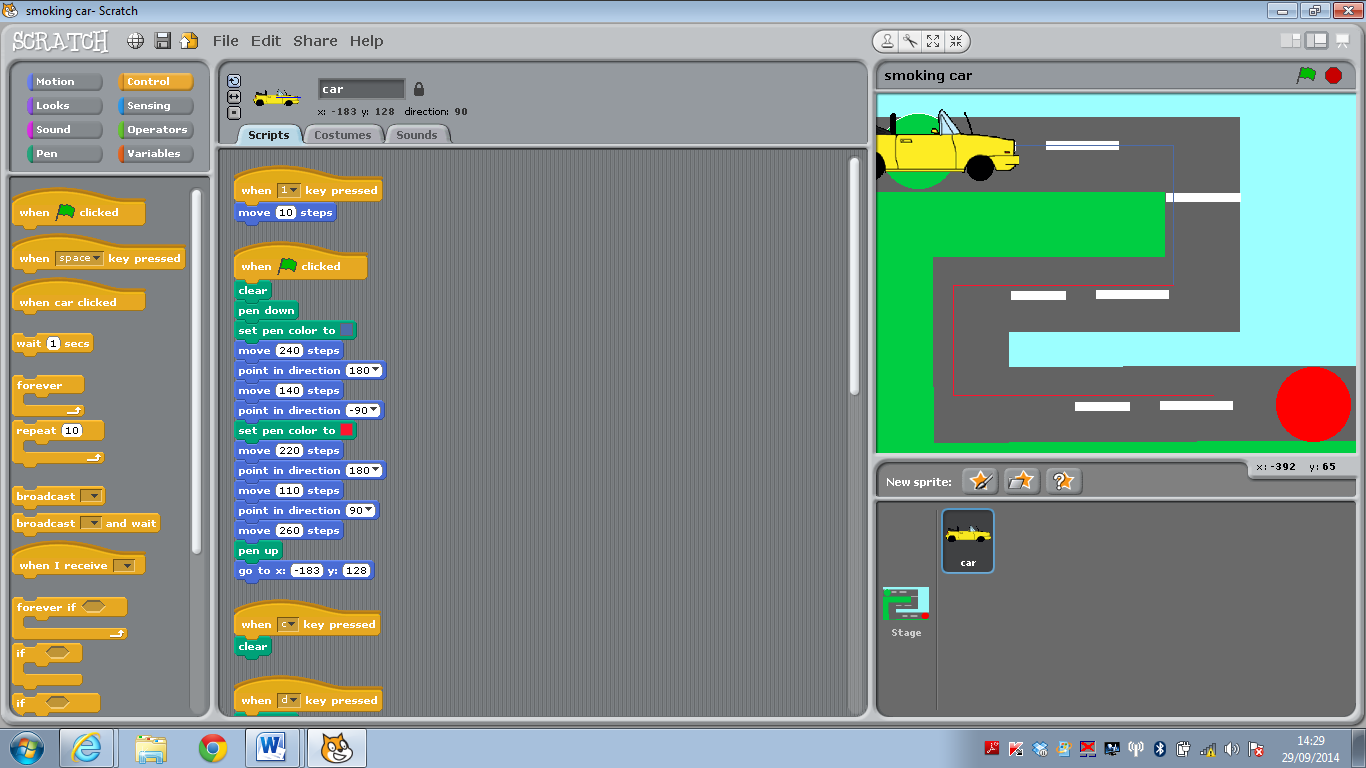Open the Help menu
1366x768 pixels.
pos(366,41)
